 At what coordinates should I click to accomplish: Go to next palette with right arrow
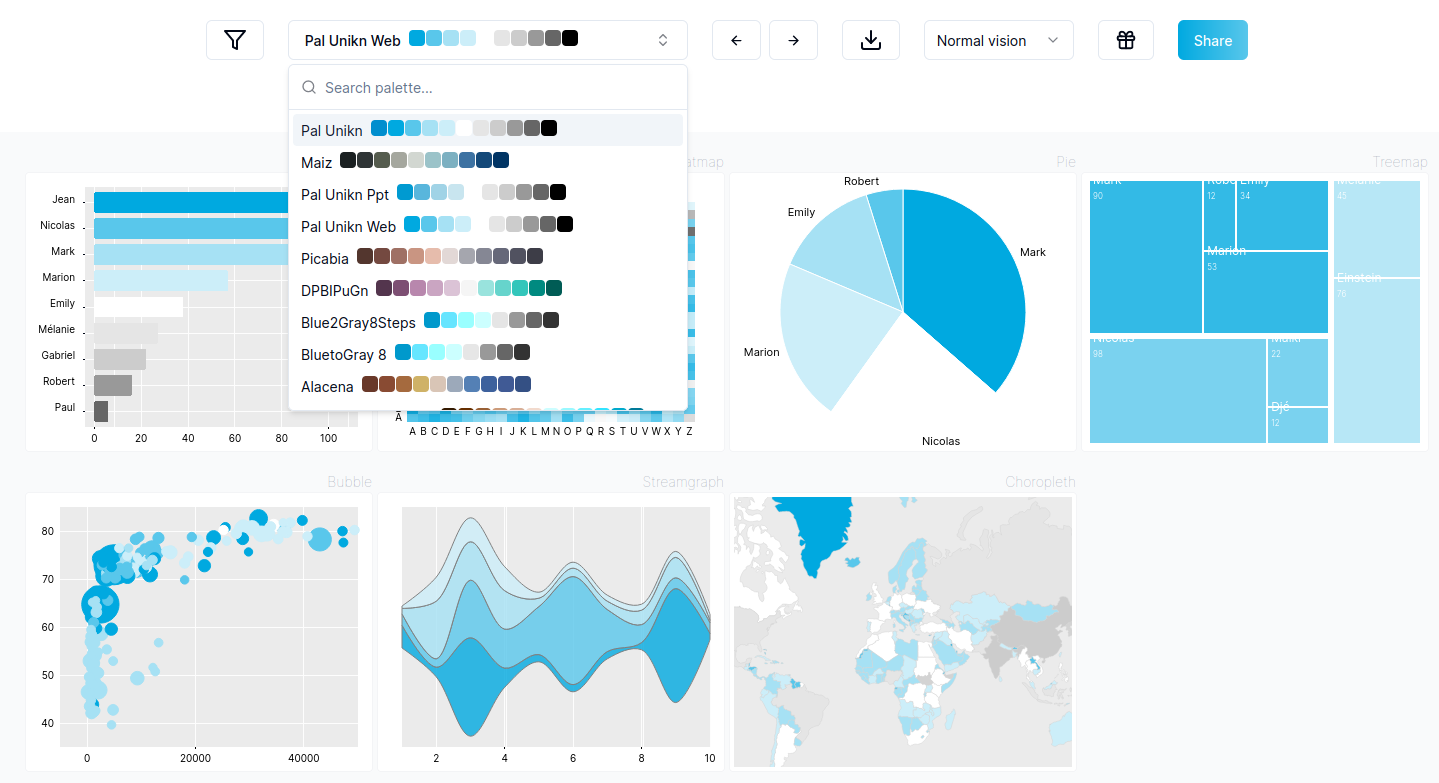pyautogui.click(x=793, y=40)
